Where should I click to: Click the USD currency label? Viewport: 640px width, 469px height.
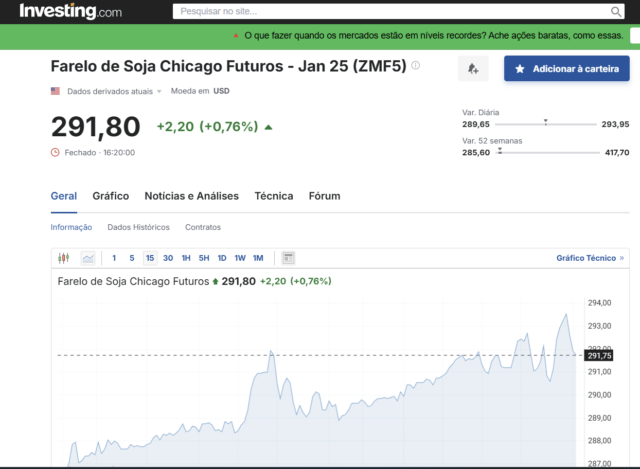tap(221, 91)
